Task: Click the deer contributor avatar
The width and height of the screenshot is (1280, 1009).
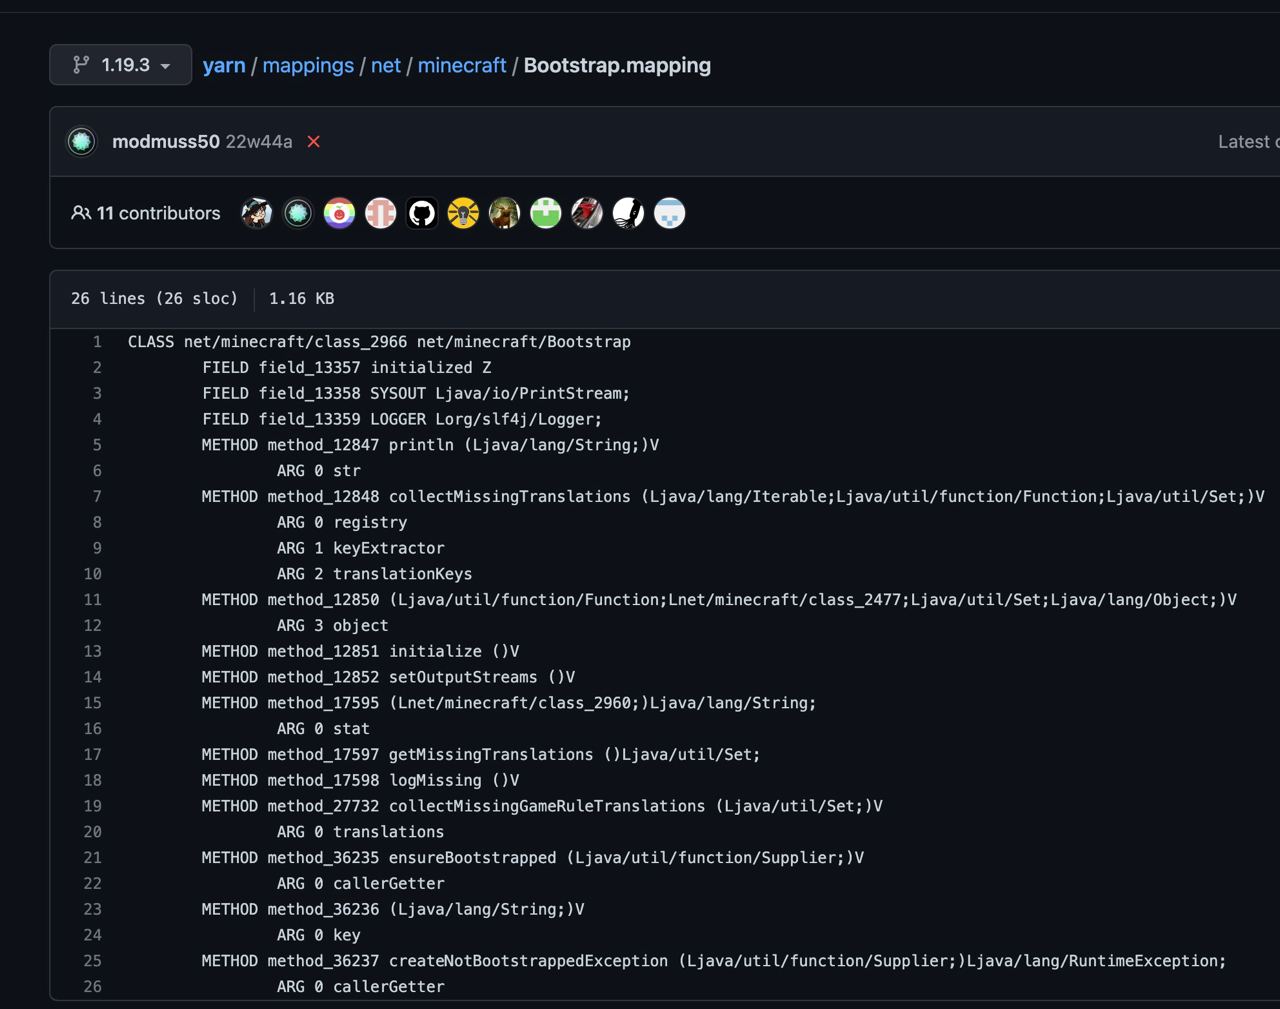Action: 504,213
